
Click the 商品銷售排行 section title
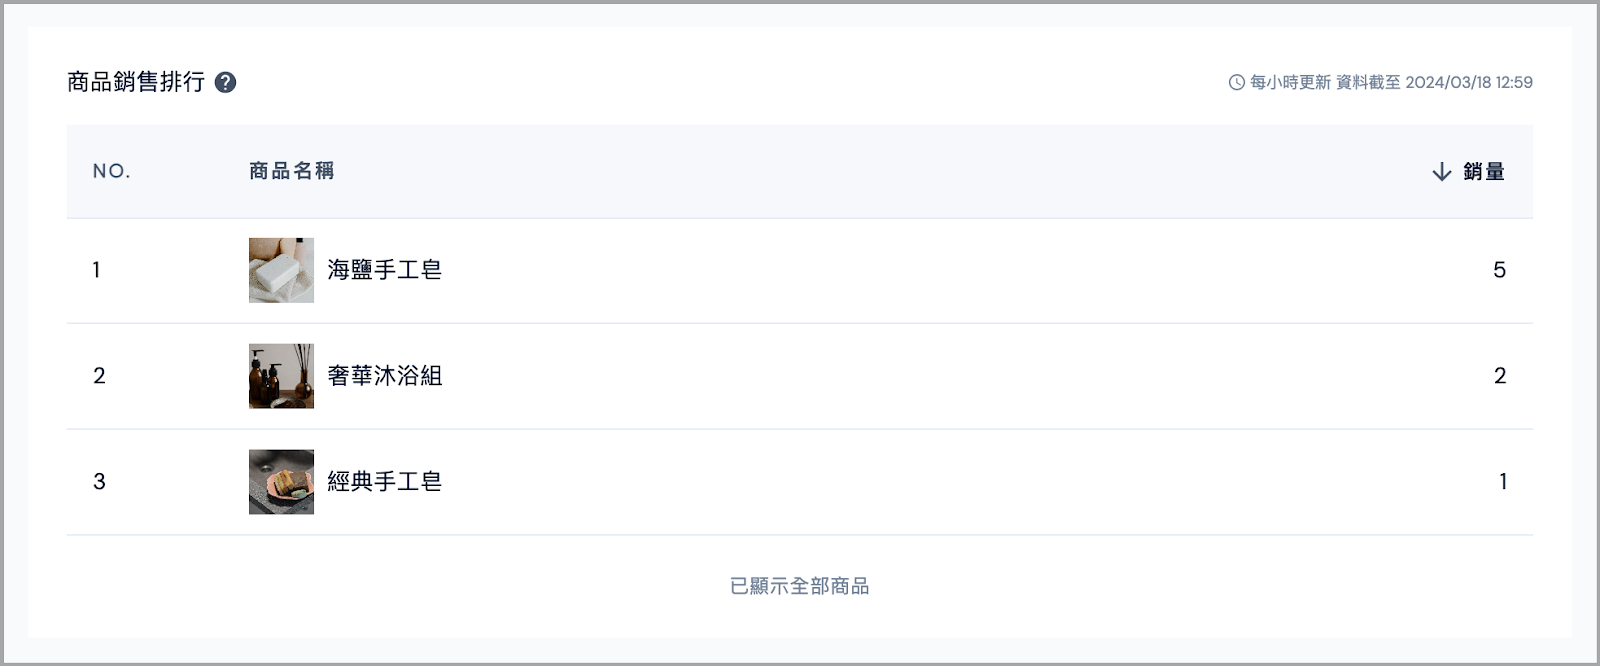(x=136, y=82)
